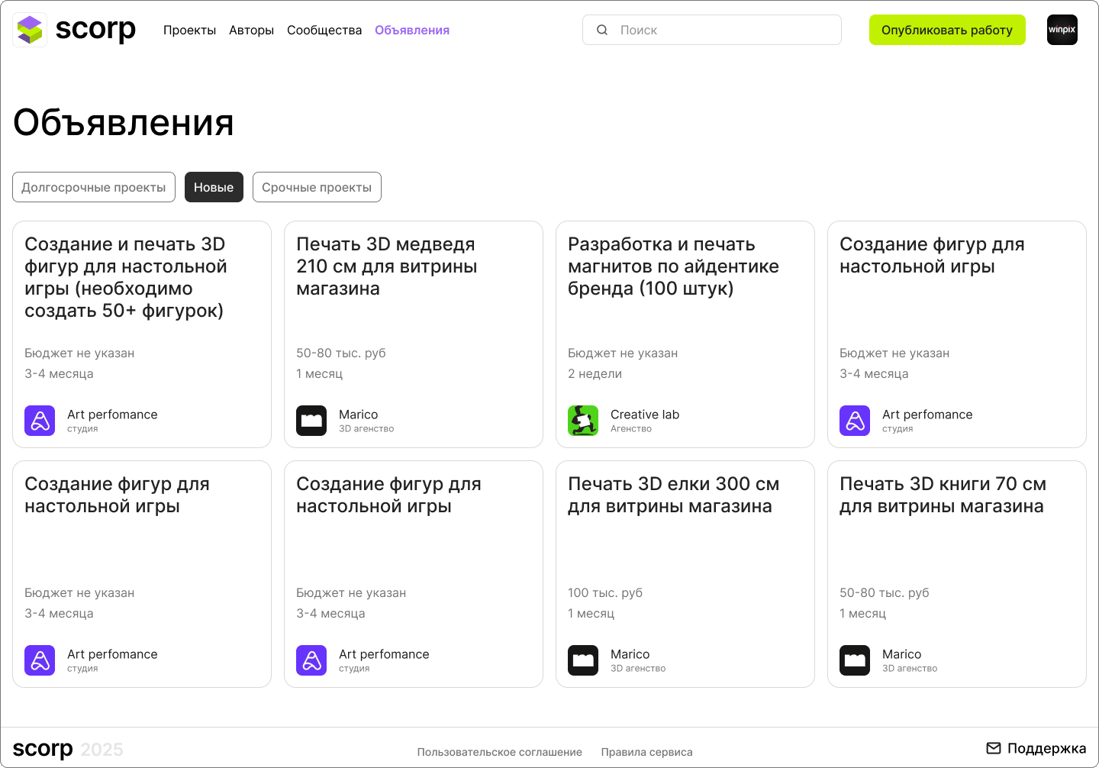The height and width of the screenshot is (768, 1099).
Task: Click the search magnifier icon
Action: click(x=602, y=30)
